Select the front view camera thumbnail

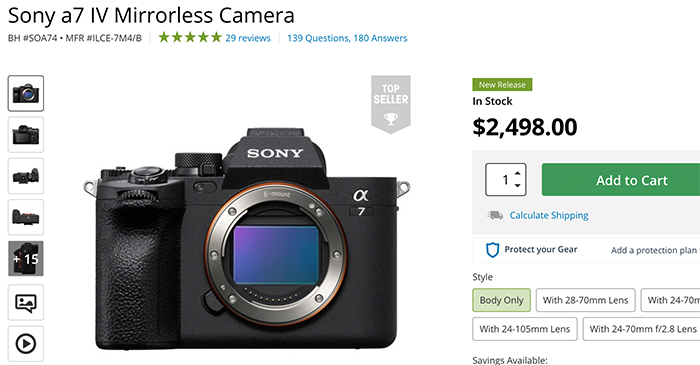[x=26, y=93]
